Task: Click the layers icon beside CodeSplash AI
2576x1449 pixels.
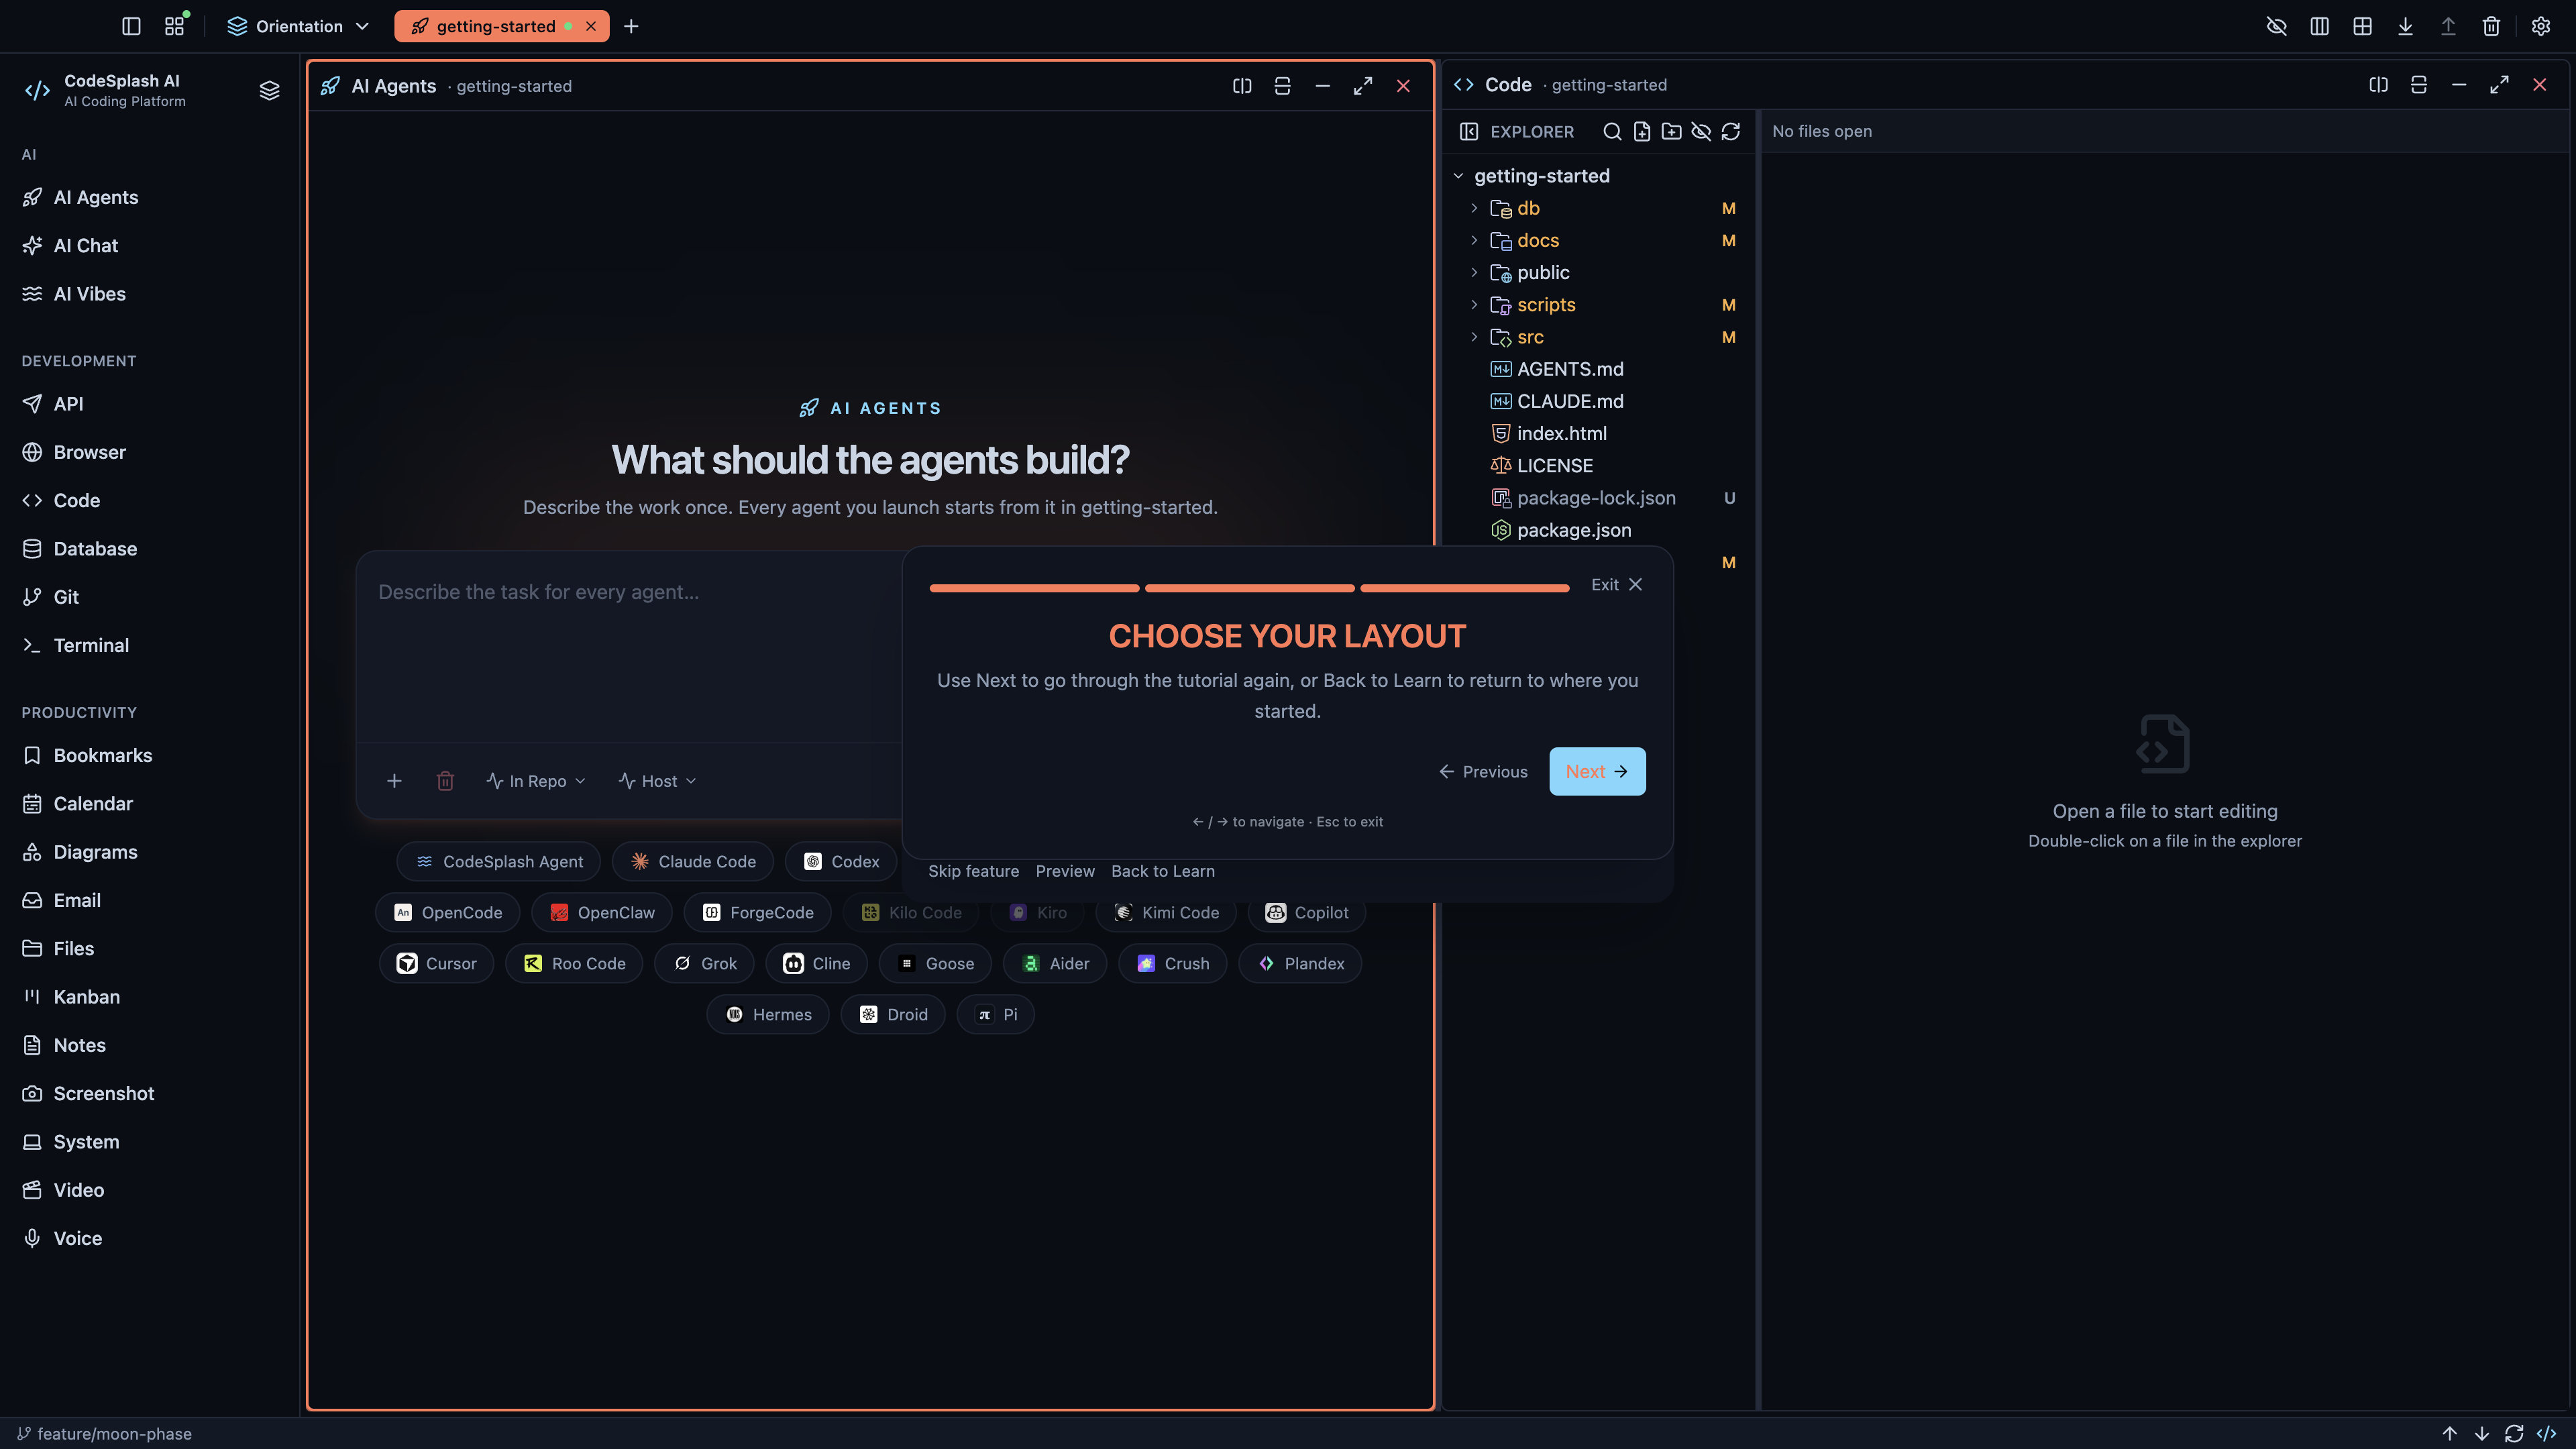Action: pos(269,90)
